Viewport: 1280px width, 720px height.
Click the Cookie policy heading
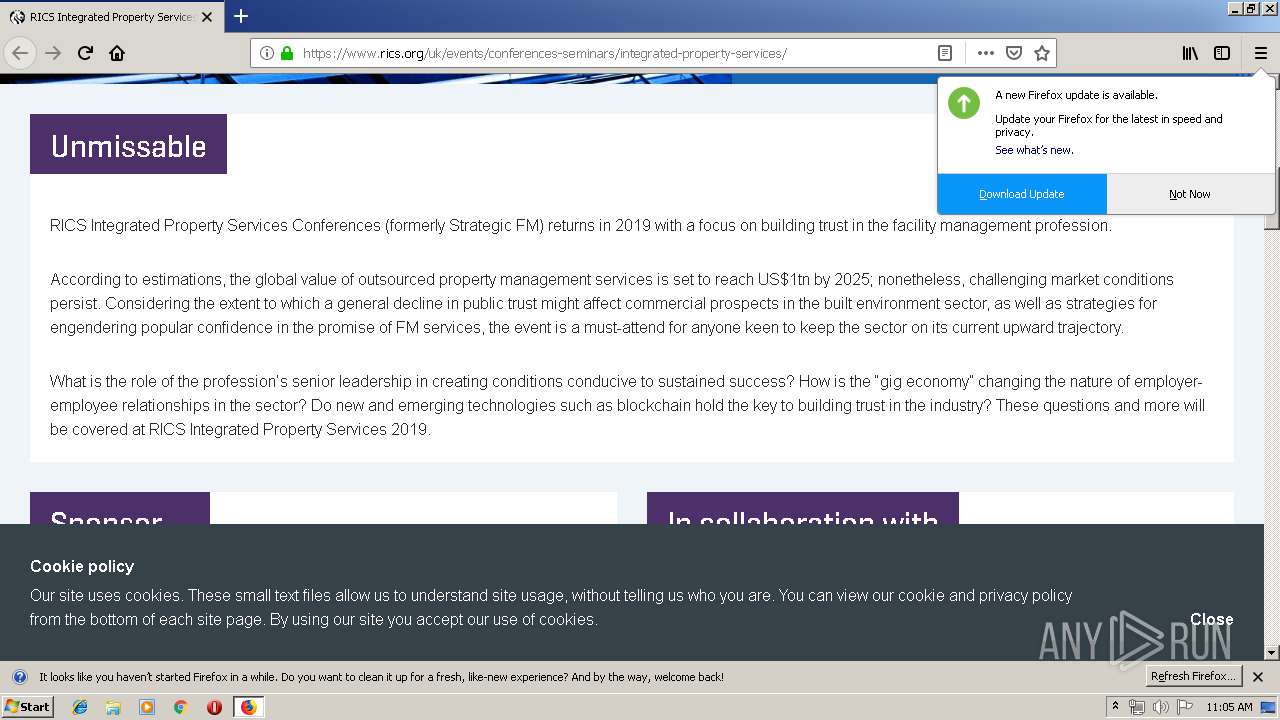[82, 566]
